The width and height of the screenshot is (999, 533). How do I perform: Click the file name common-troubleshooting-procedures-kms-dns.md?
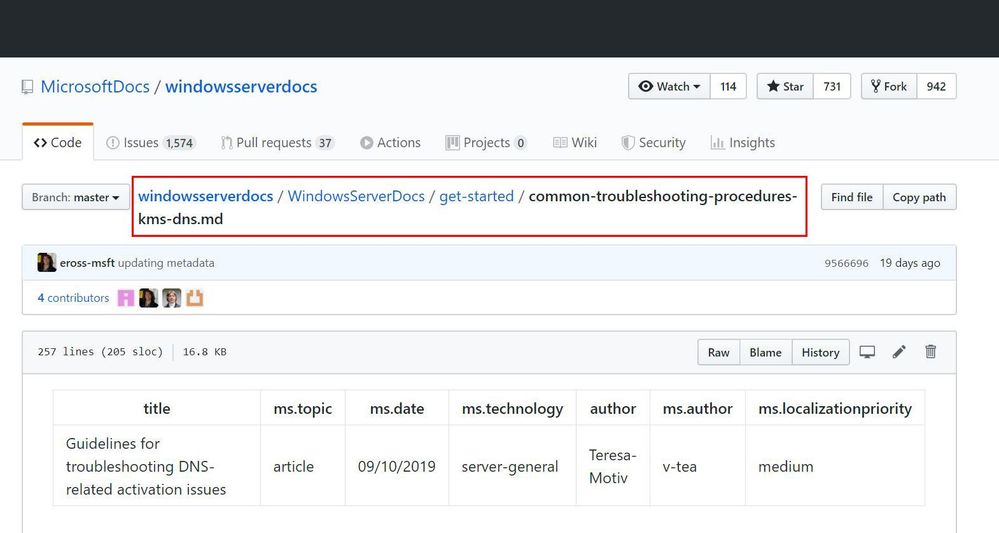[468, 208]
